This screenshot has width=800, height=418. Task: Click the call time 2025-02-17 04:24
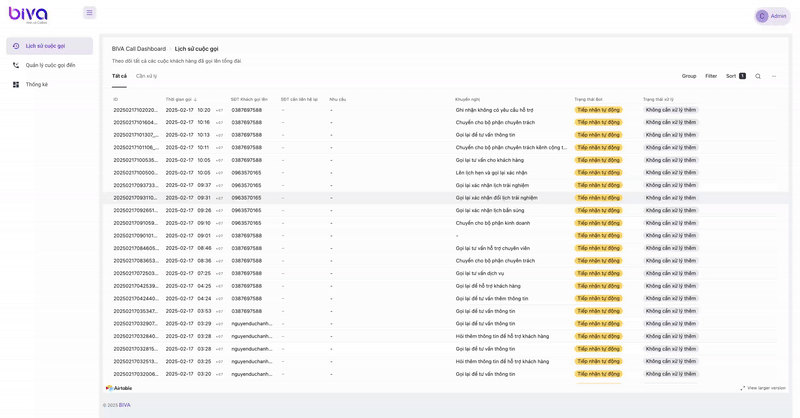[x=188, y=299]
